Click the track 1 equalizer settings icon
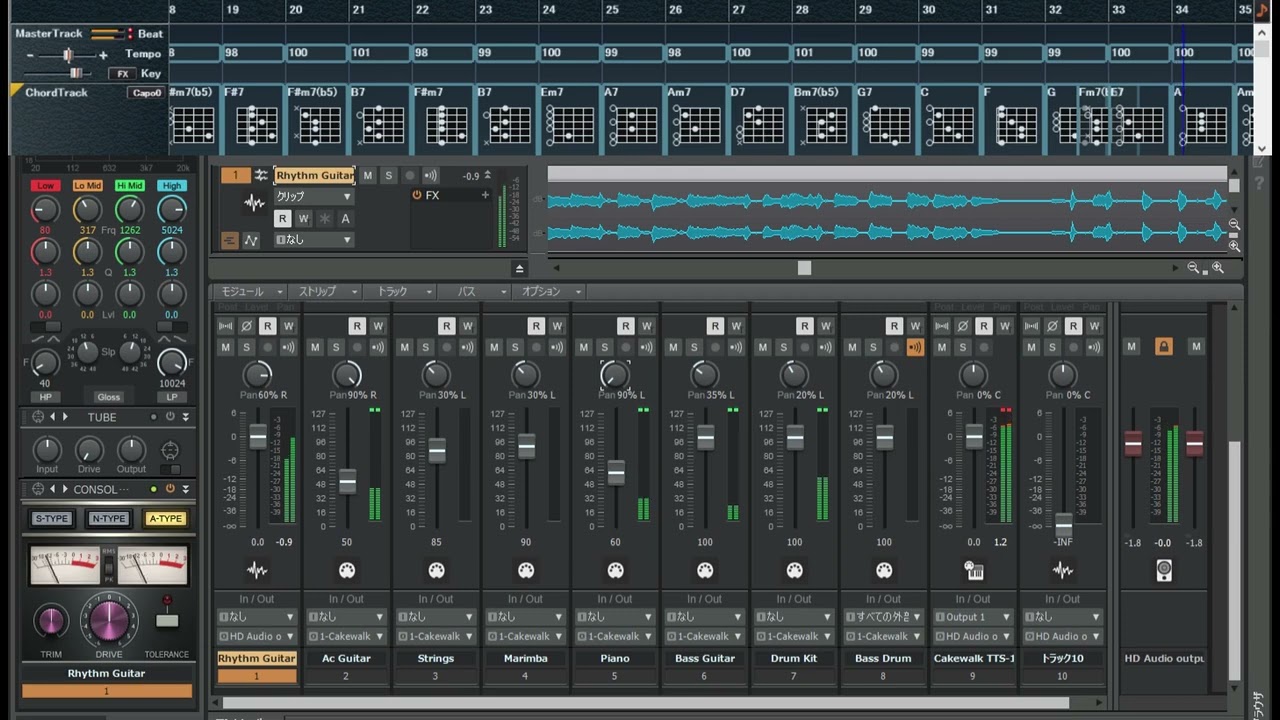Viewport: 1280px width, 720px height. click(x=261, y=176)
